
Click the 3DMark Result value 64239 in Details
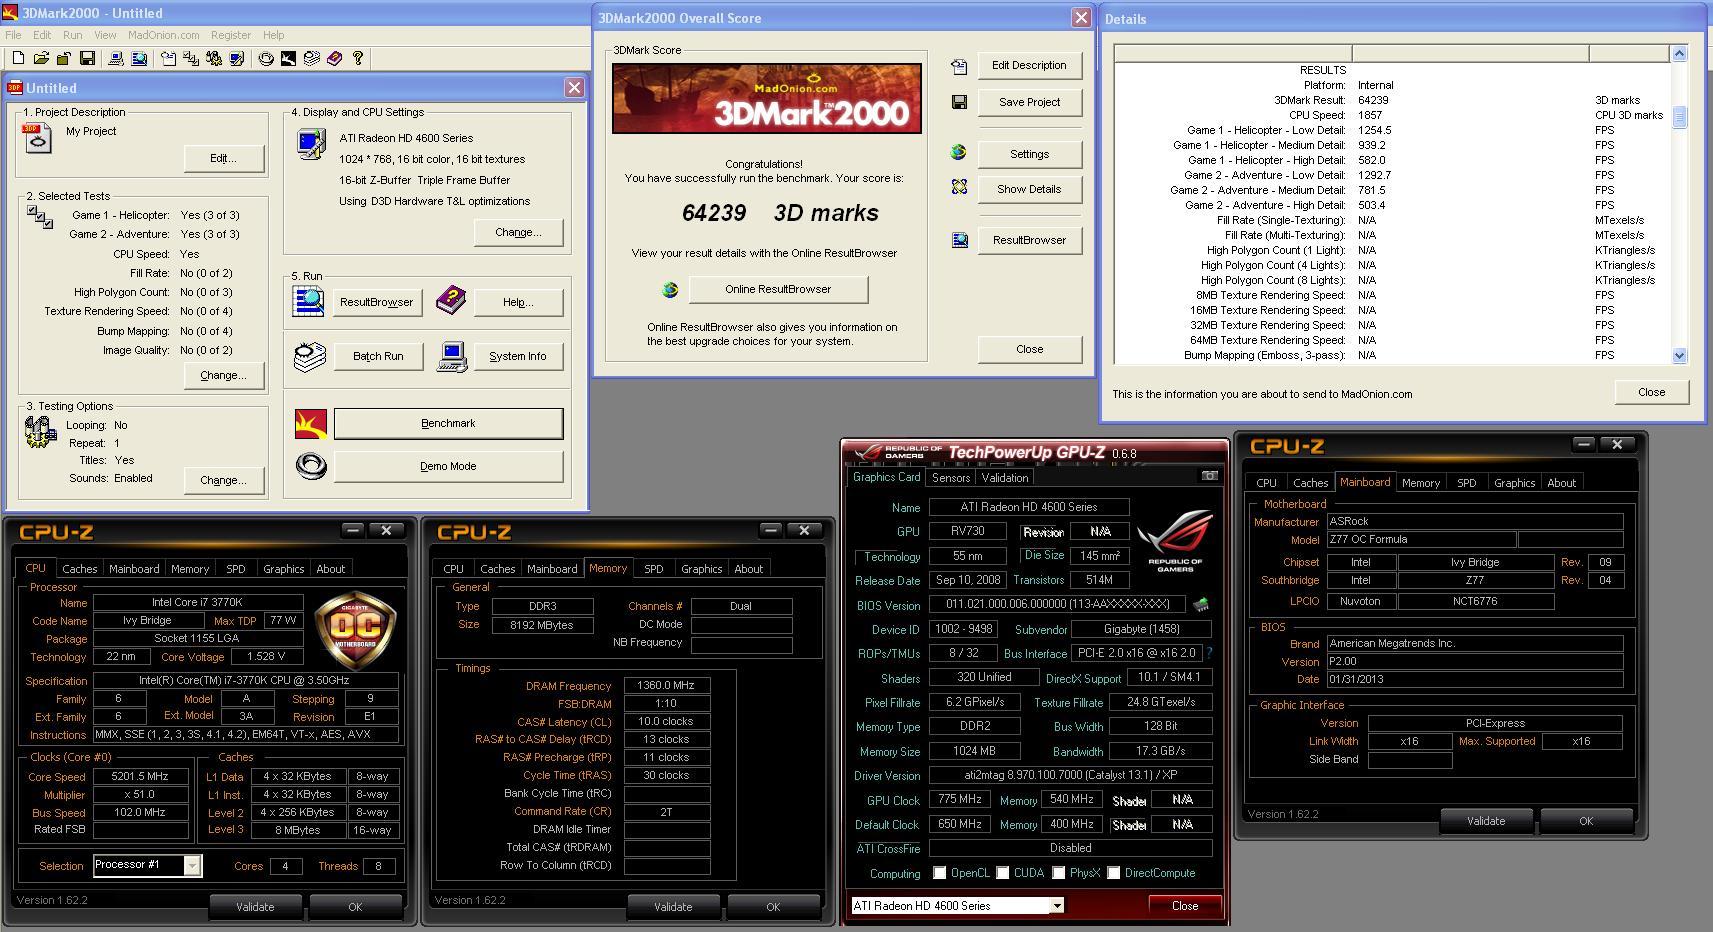1373,100
